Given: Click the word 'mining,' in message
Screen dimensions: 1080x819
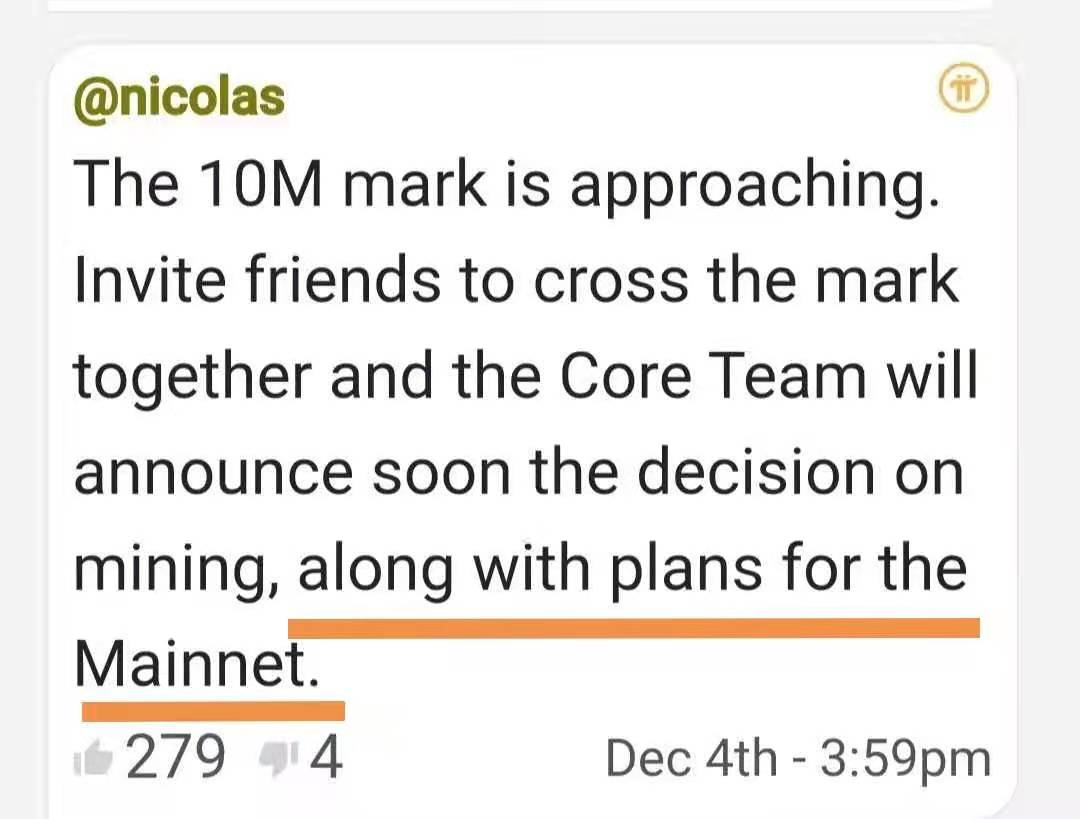Looking at the screenshot, I should (176, 571).
